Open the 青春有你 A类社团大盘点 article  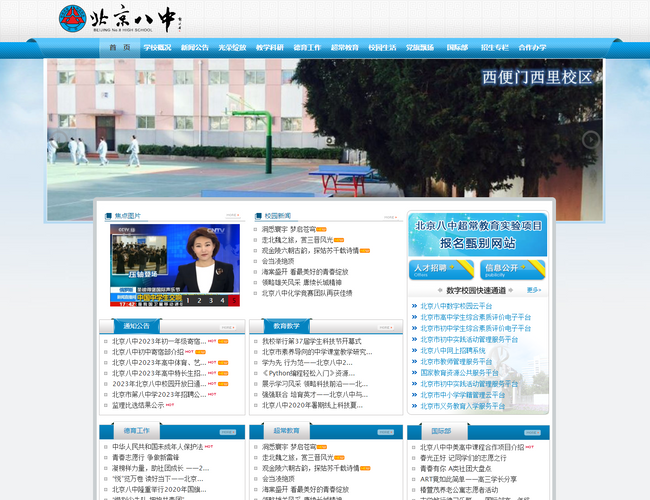coord(456,468)
